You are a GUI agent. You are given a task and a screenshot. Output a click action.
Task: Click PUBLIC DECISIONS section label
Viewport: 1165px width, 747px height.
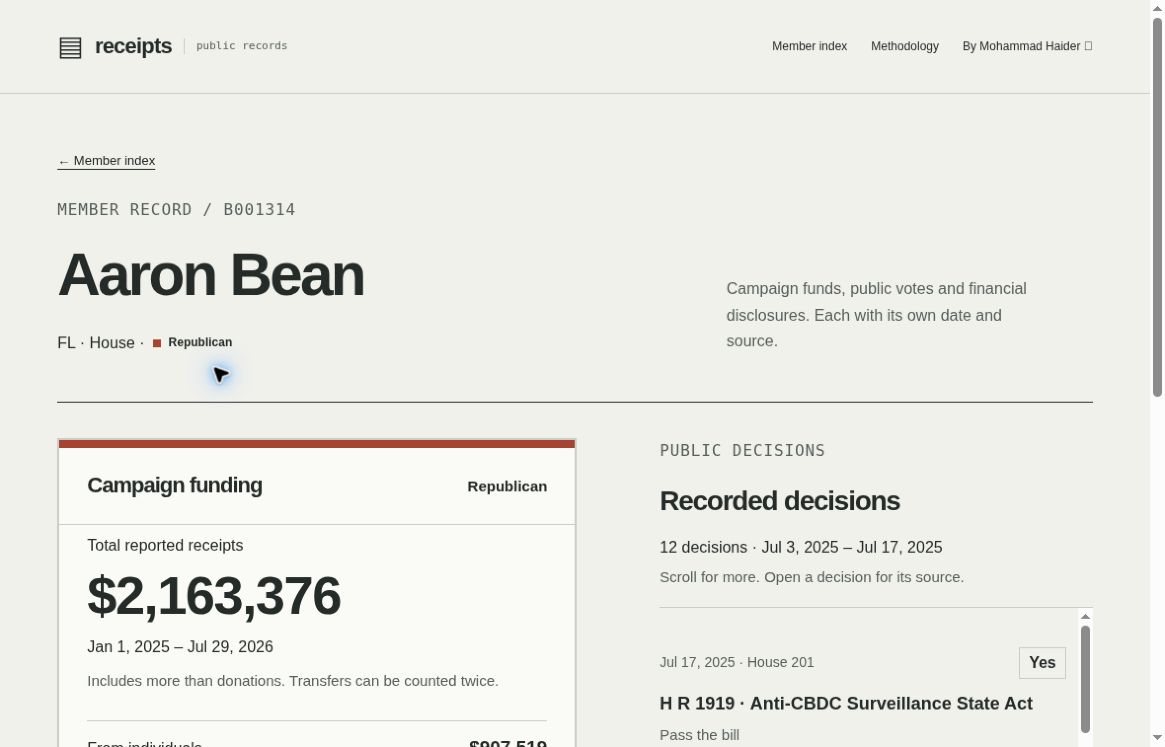742,450
